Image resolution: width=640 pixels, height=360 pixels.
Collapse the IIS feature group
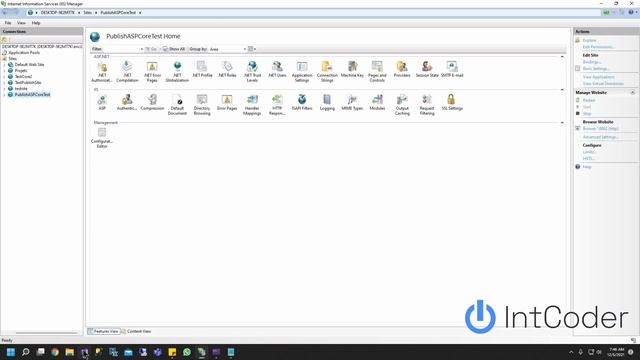pyautogui.click(x=562, y=89)
